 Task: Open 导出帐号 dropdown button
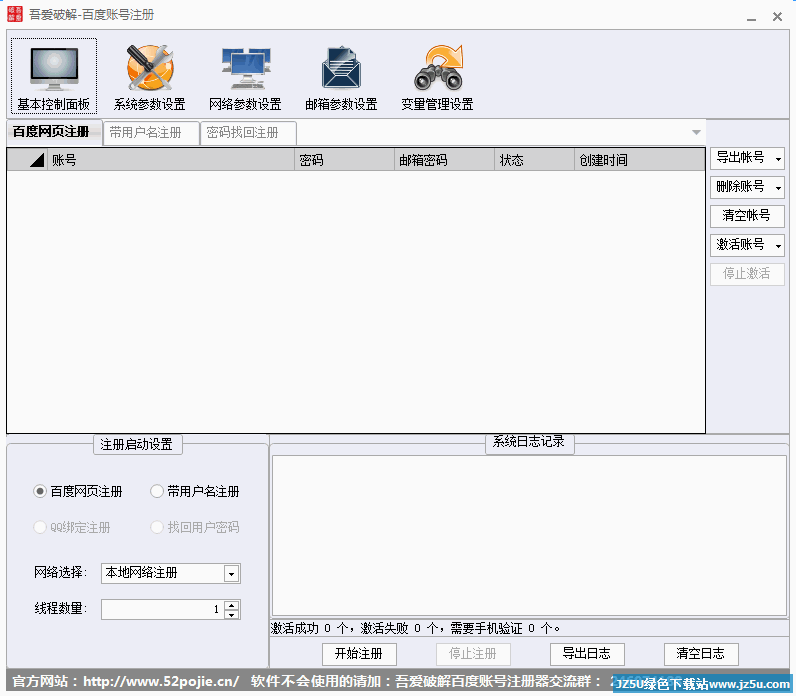pos(747,158)
